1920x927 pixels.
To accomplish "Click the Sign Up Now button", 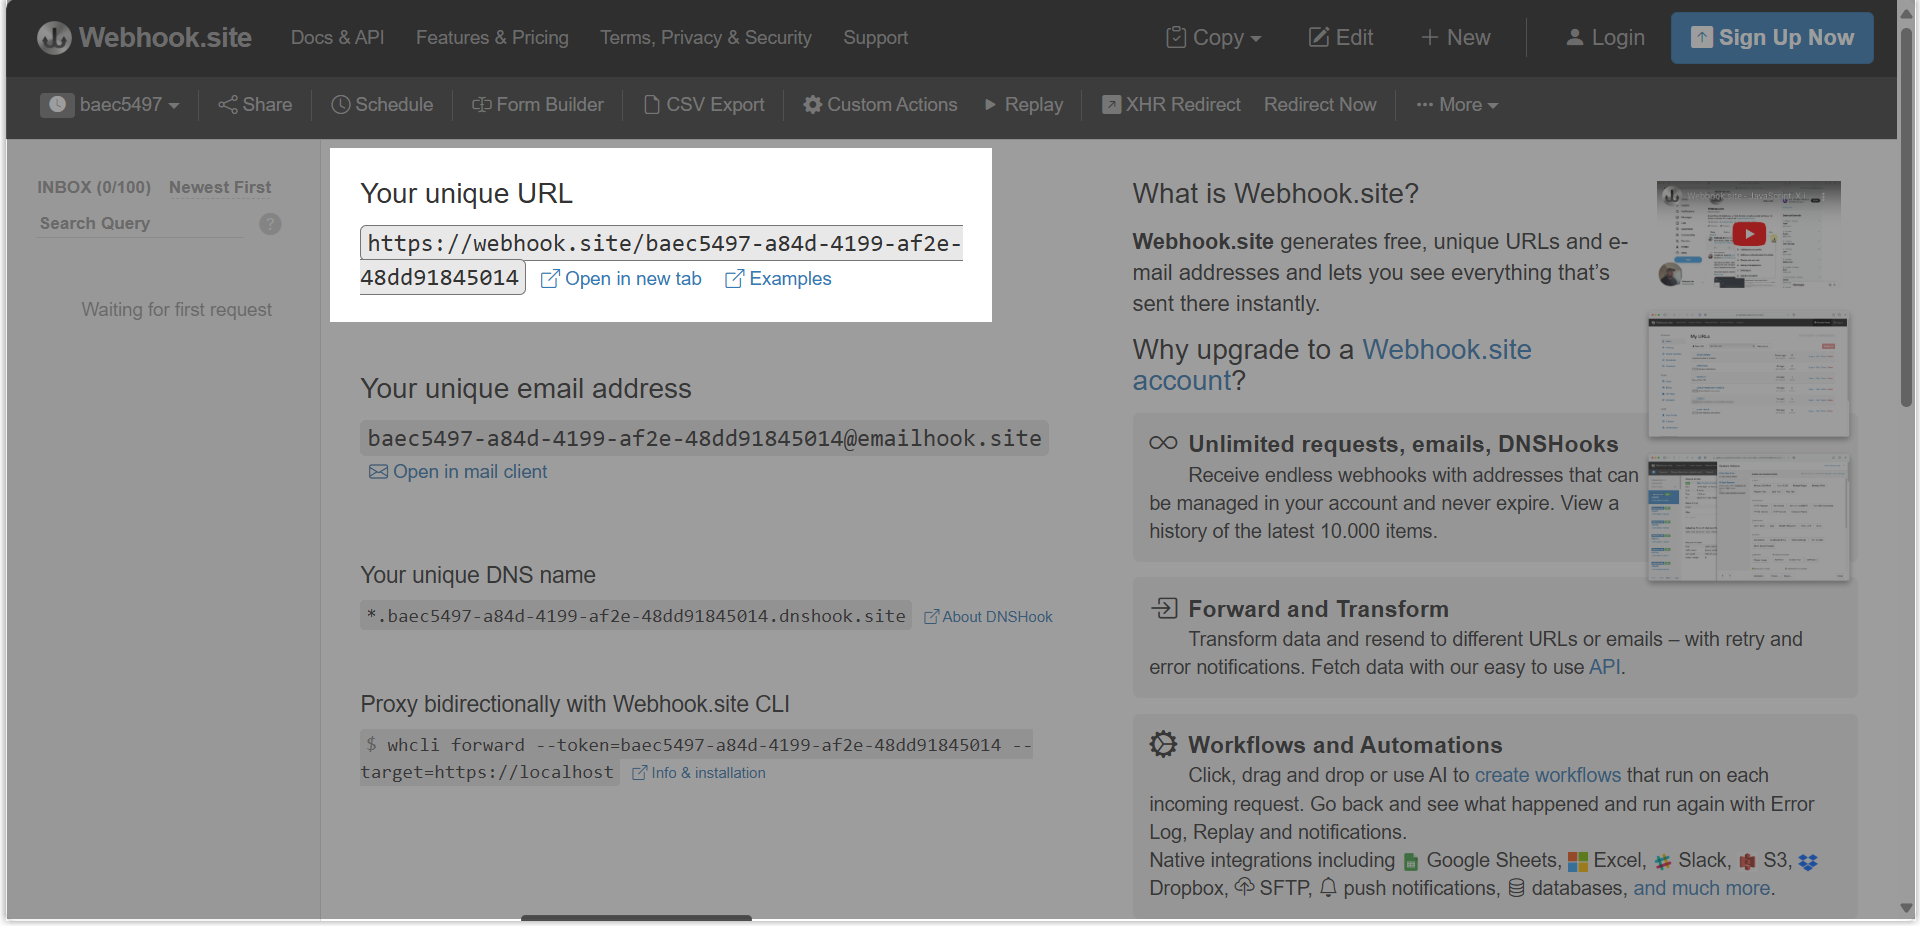I will [x=1771, y=37].
